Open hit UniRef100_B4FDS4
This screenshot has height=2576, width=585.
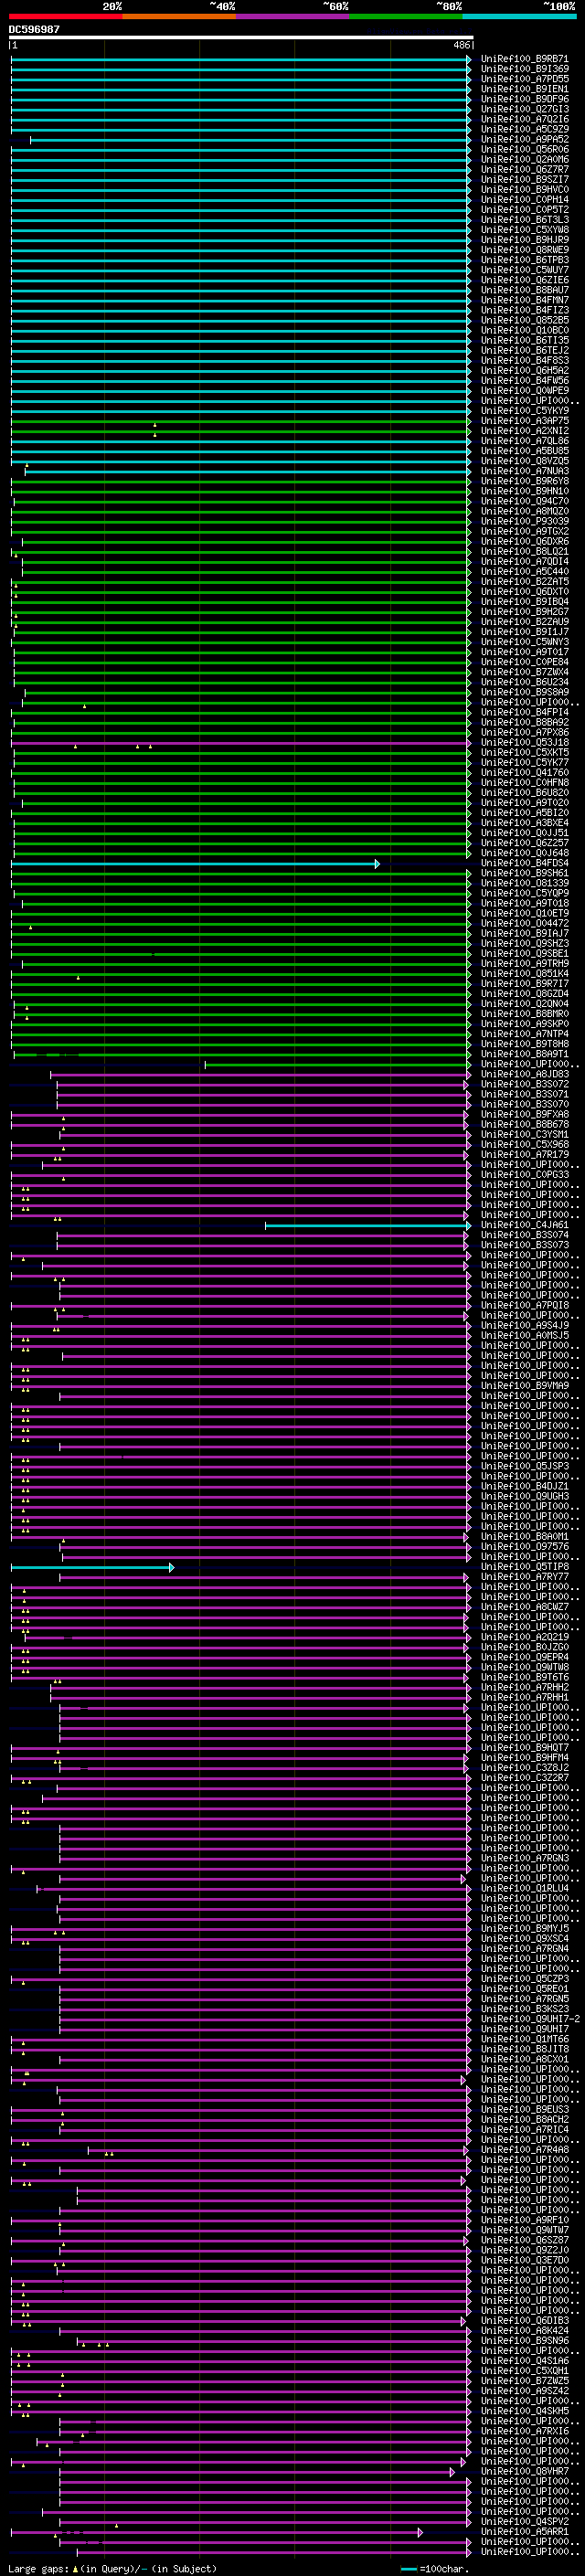pos(525,863)
